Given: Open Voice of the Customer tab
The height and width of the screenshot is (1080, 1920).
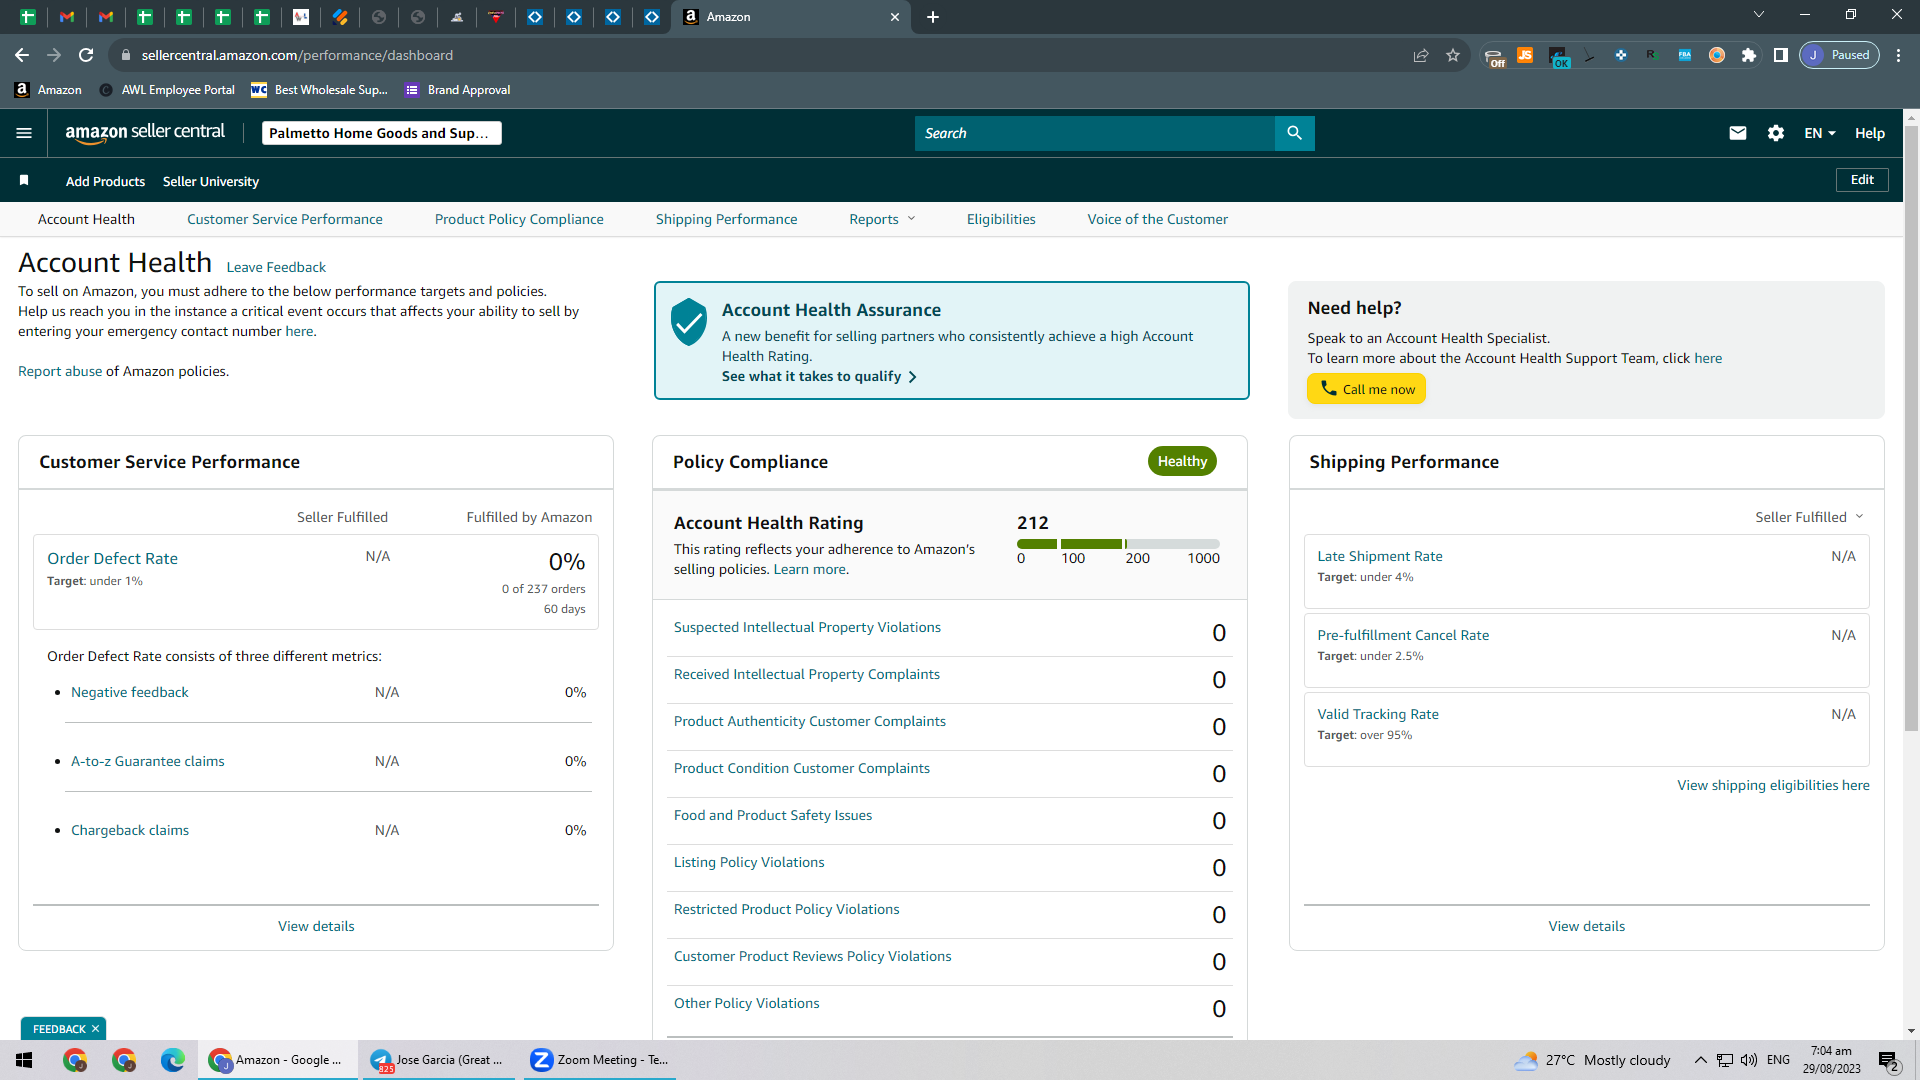Looking at the screenshot, I should [x=1158, y=219].
